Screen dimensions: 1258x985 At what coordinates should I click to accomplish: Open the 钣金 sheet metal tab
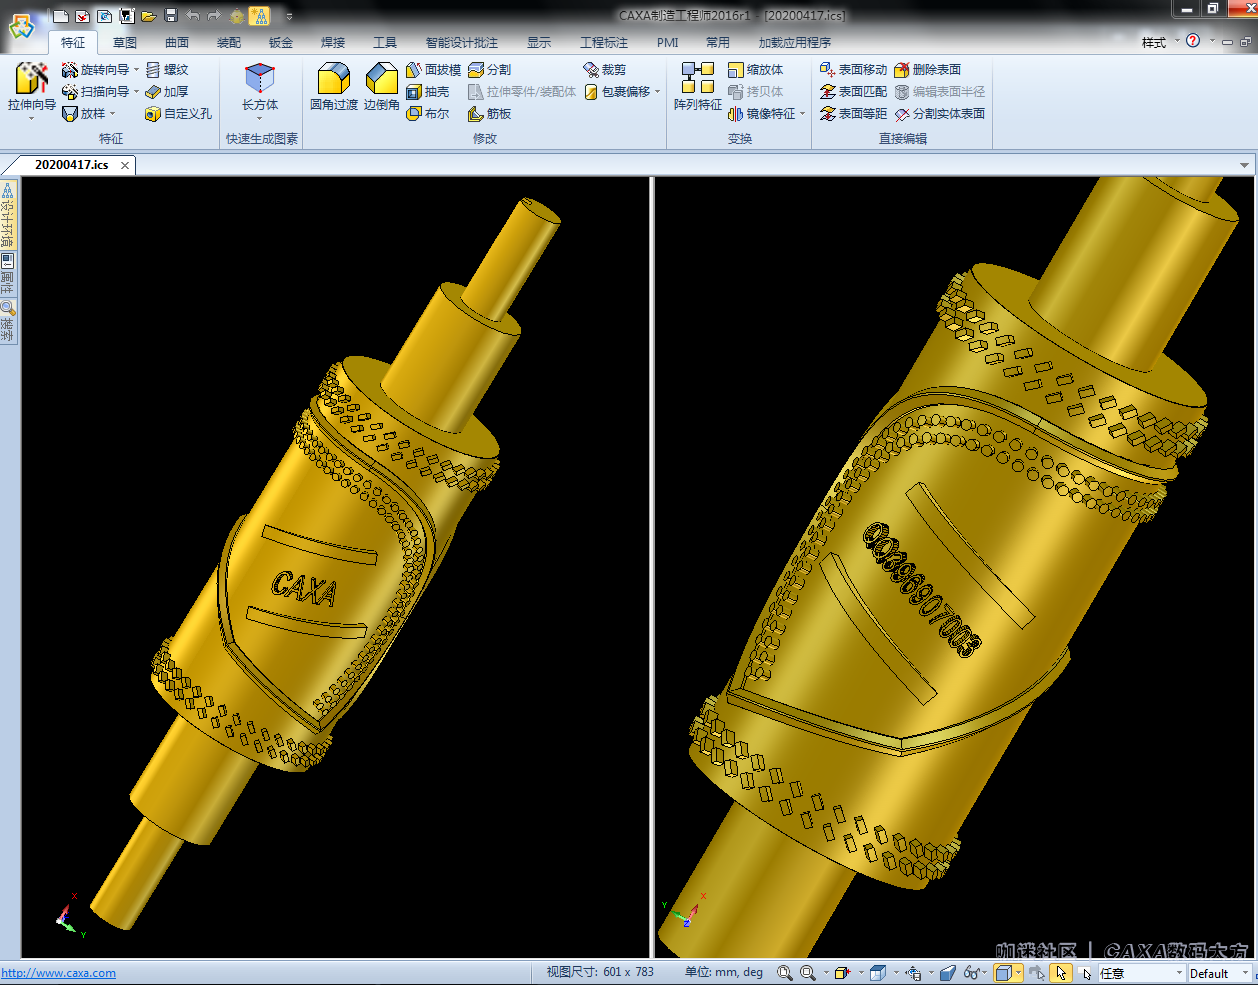281,43
